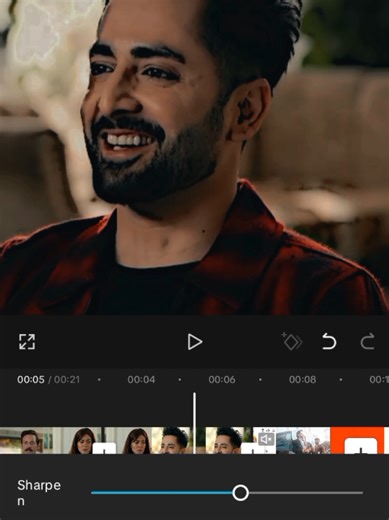
Task: Tap the video preview of the smiling man
Action: tap(194, 157)
